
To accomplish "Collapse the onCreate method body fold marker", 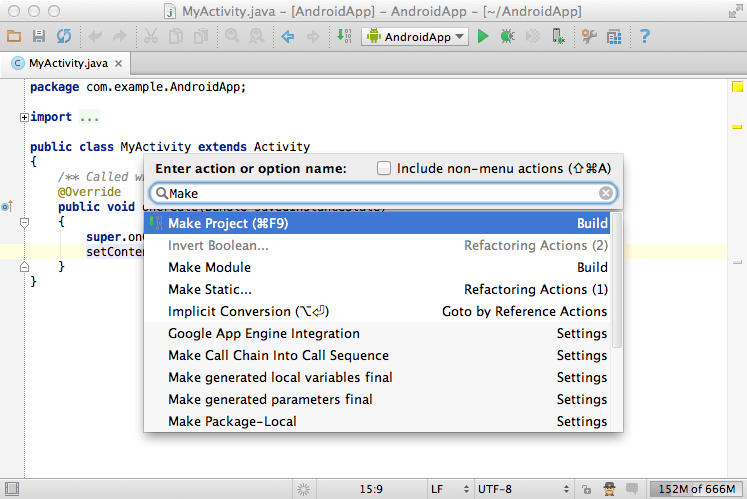I will (24, 222).
